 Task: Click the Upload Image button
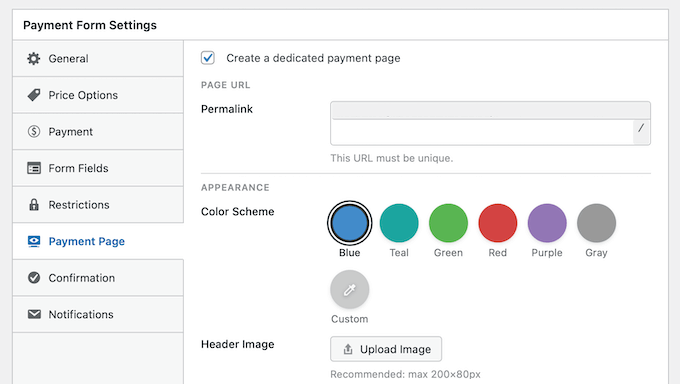coord(386,349)
